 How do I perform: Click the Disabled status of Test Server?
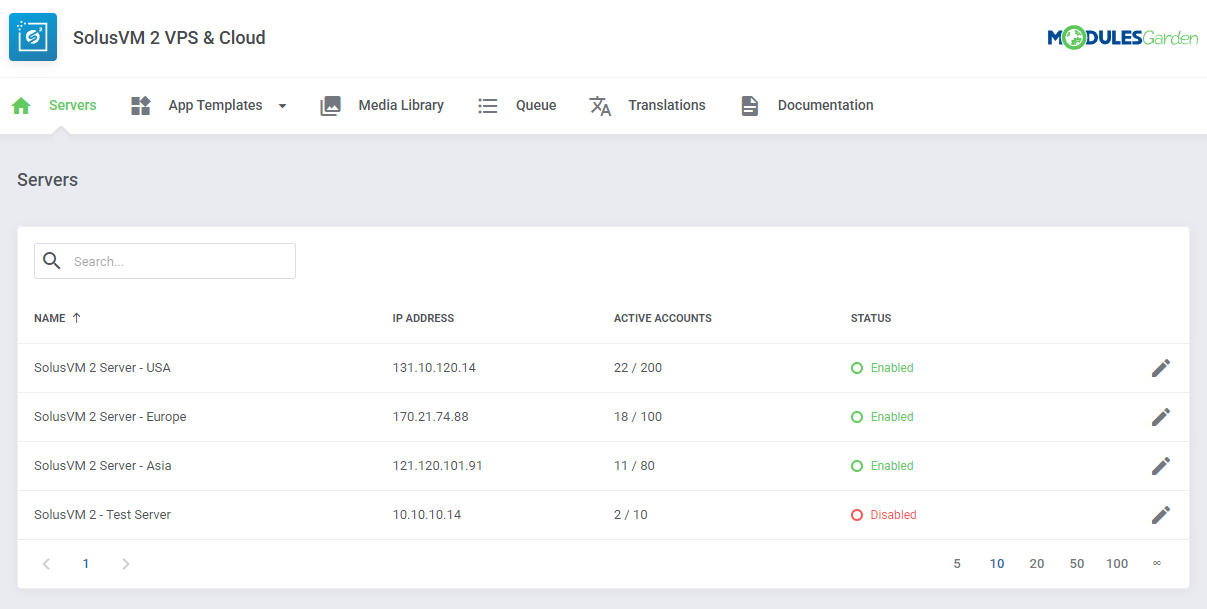892,515
